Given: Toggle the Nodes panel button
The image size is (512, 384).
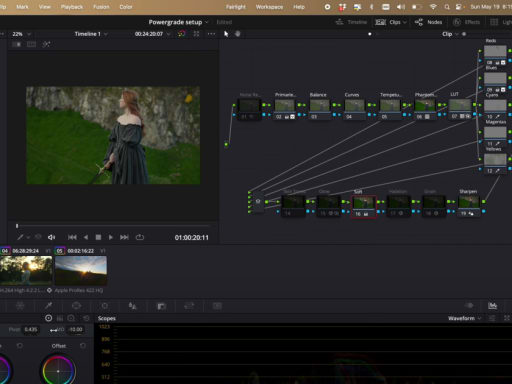Looking at the screenshot, I should pyautogui.click(x=428, y=22).
